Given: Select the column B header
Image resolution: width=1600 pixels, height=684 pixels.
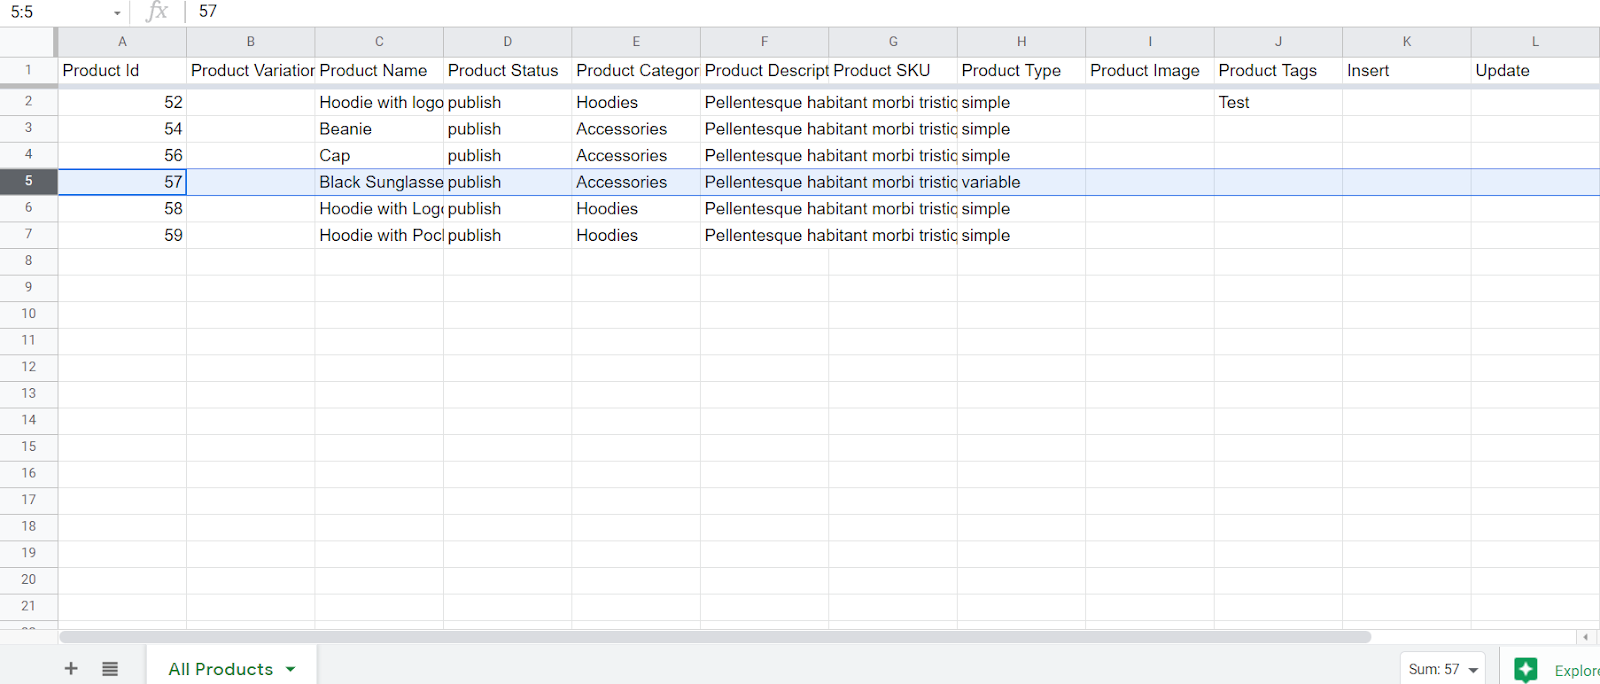Looking at the screenshot, I should 251,42.
